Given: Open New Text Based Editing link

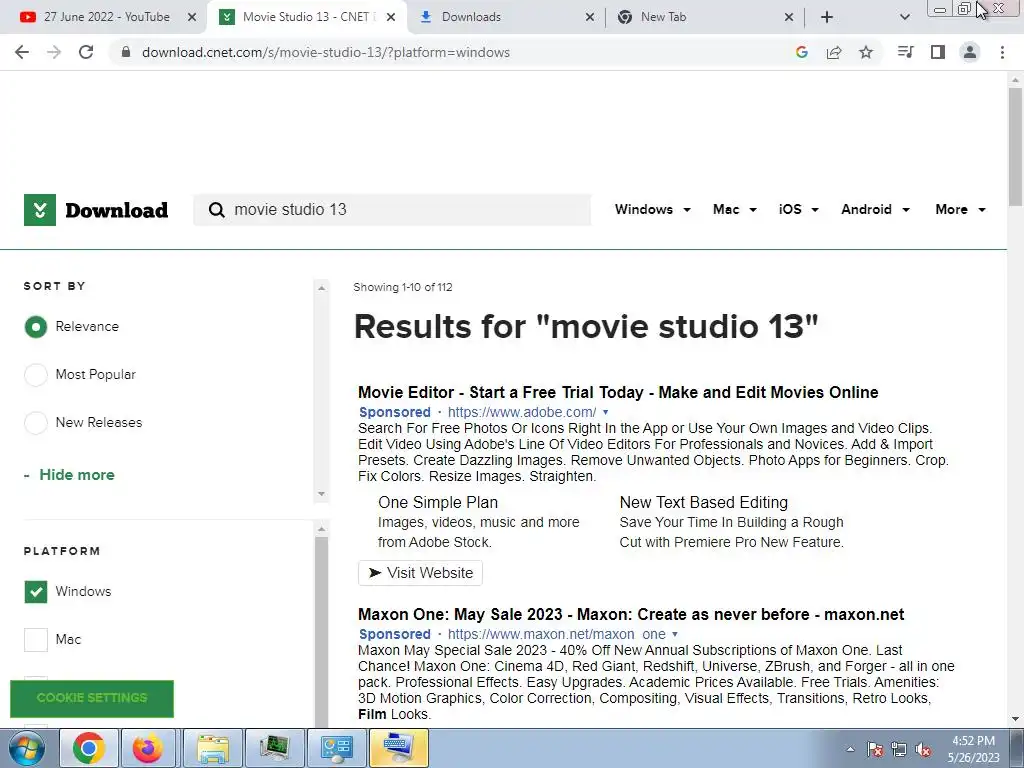Looking at the screenshot, I should 703,502.
